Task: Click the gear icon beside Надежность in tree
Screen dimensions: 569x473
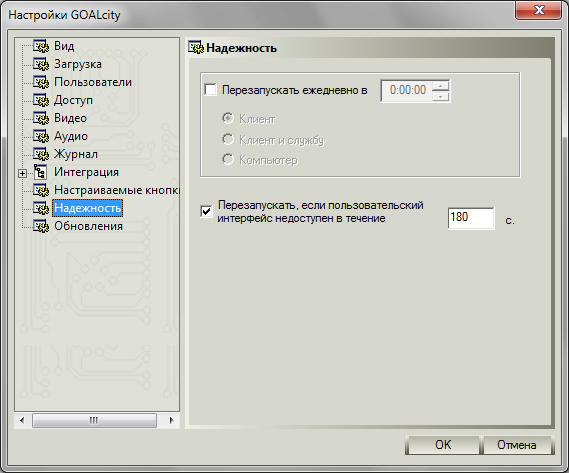Action: click(x=41, y=208)
